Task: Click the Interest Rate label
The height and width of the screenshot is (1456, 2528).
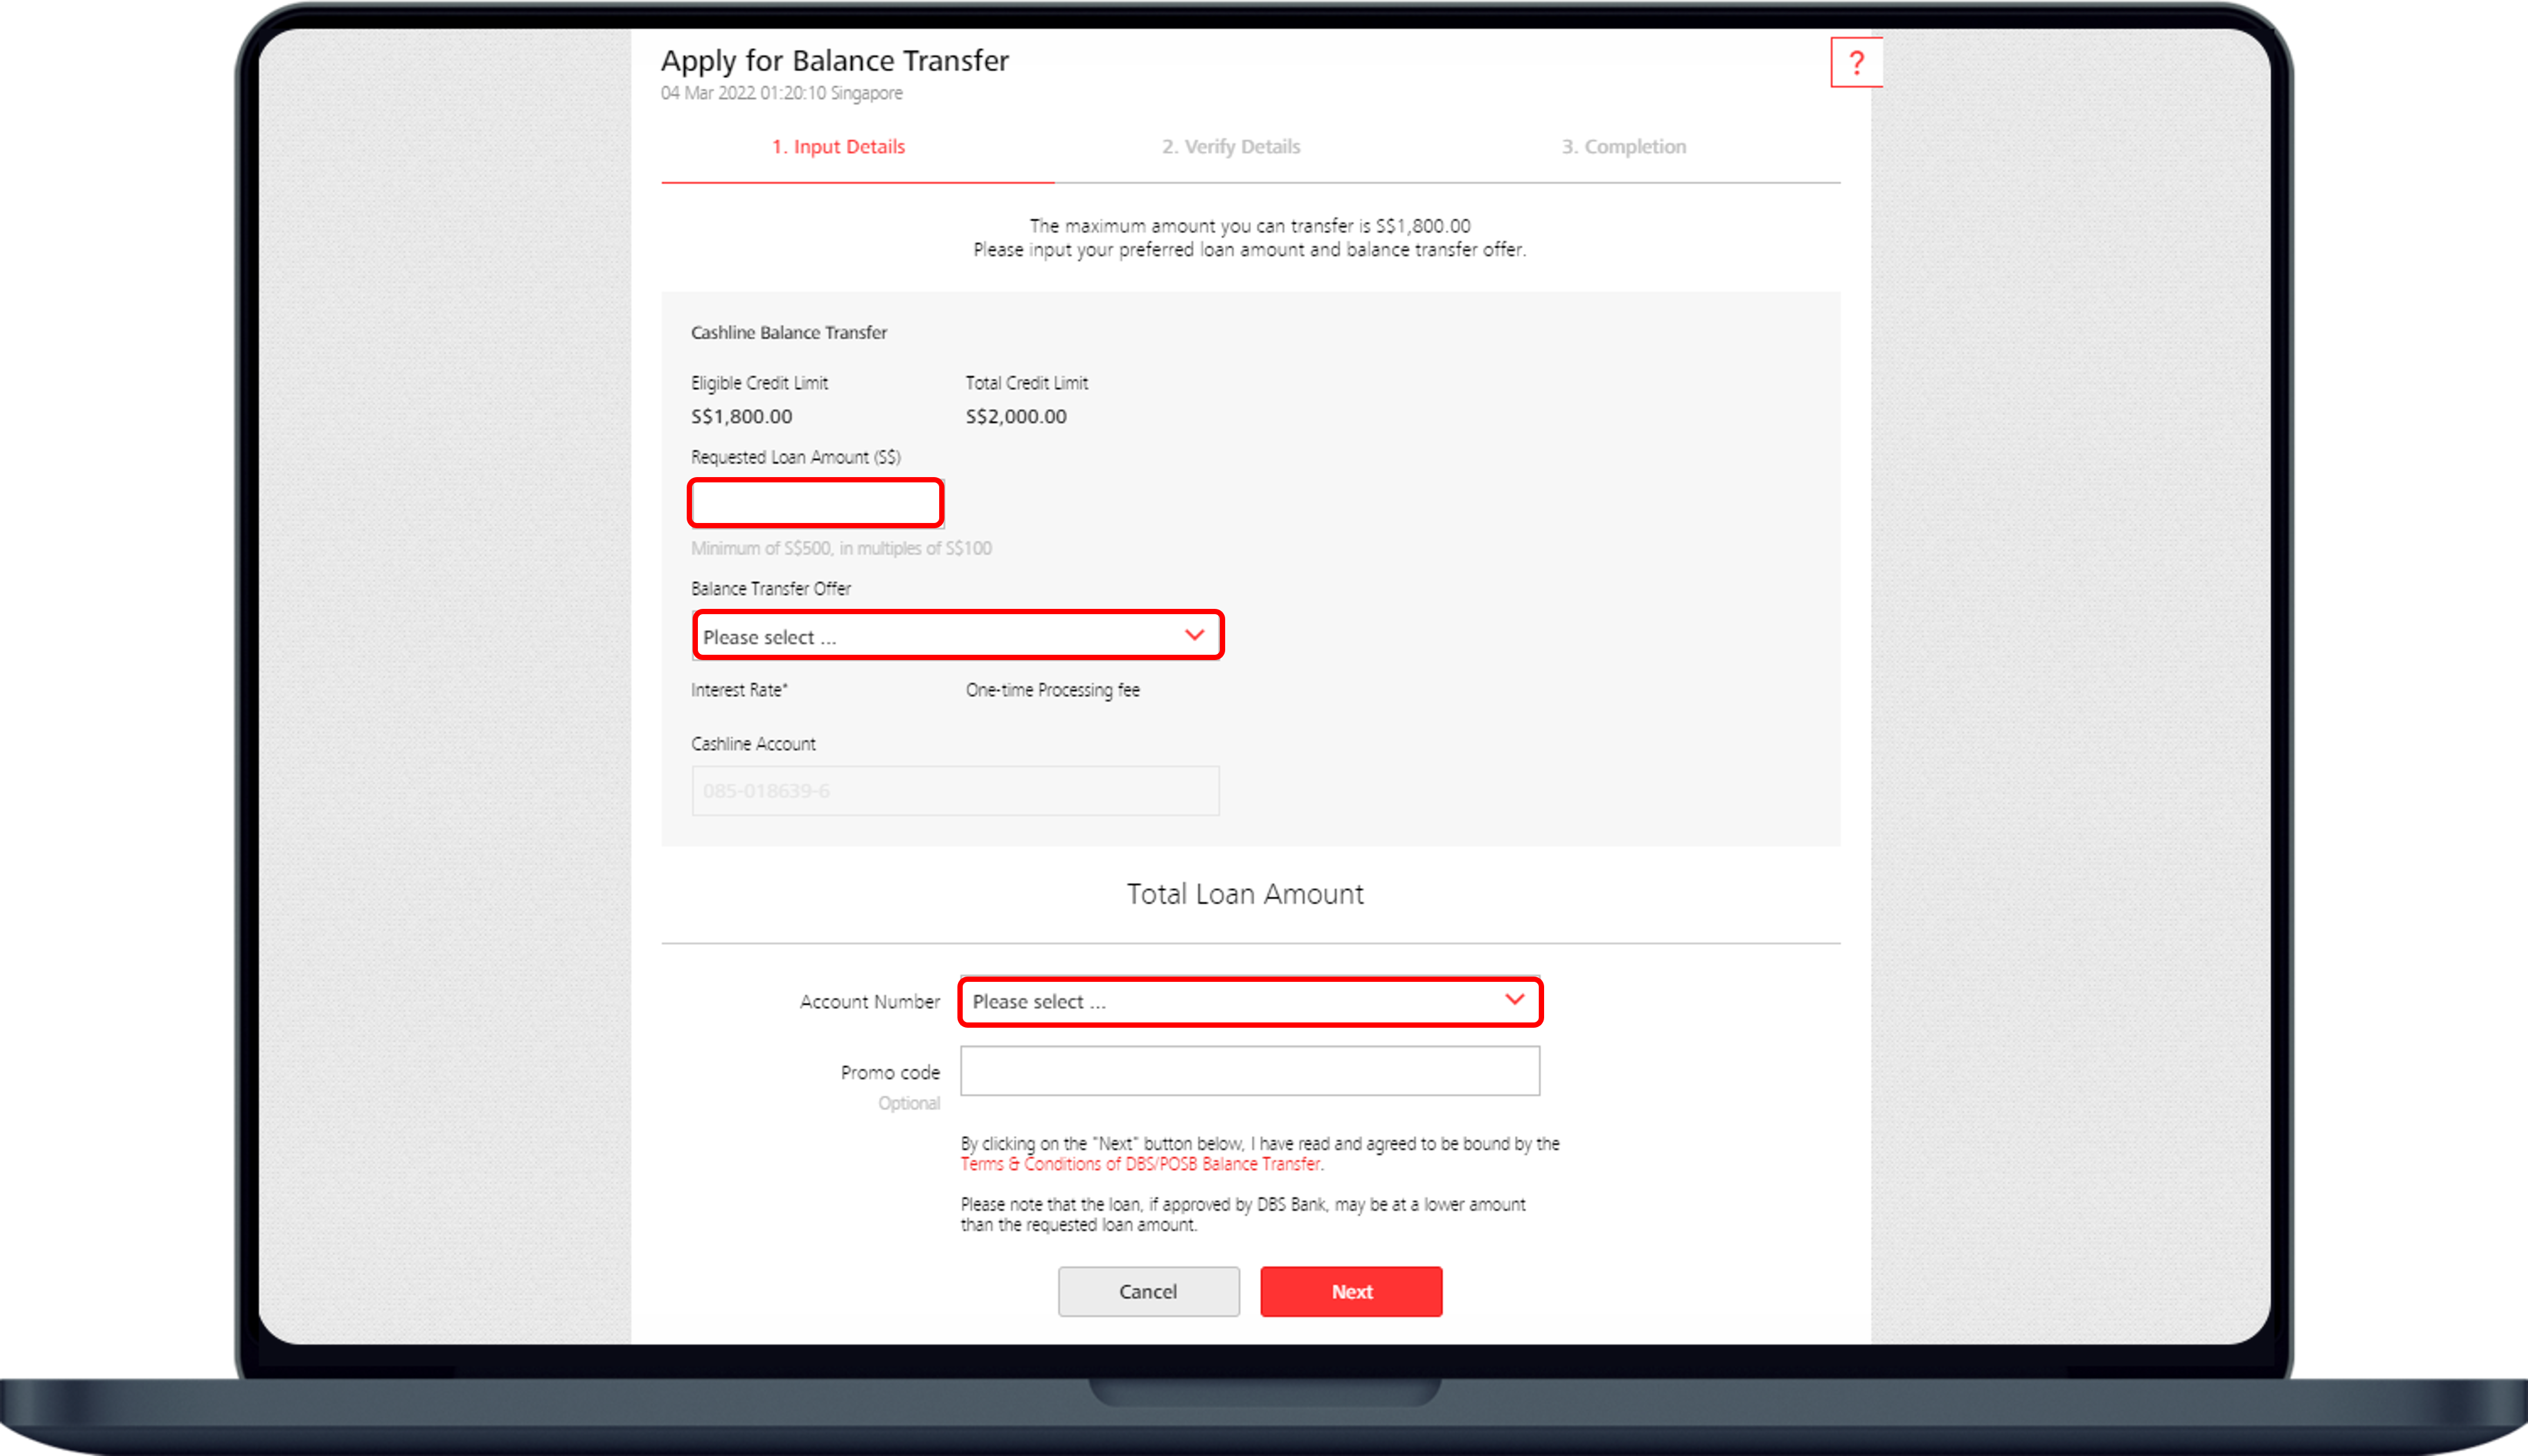Action: click(x=739, y=690)
